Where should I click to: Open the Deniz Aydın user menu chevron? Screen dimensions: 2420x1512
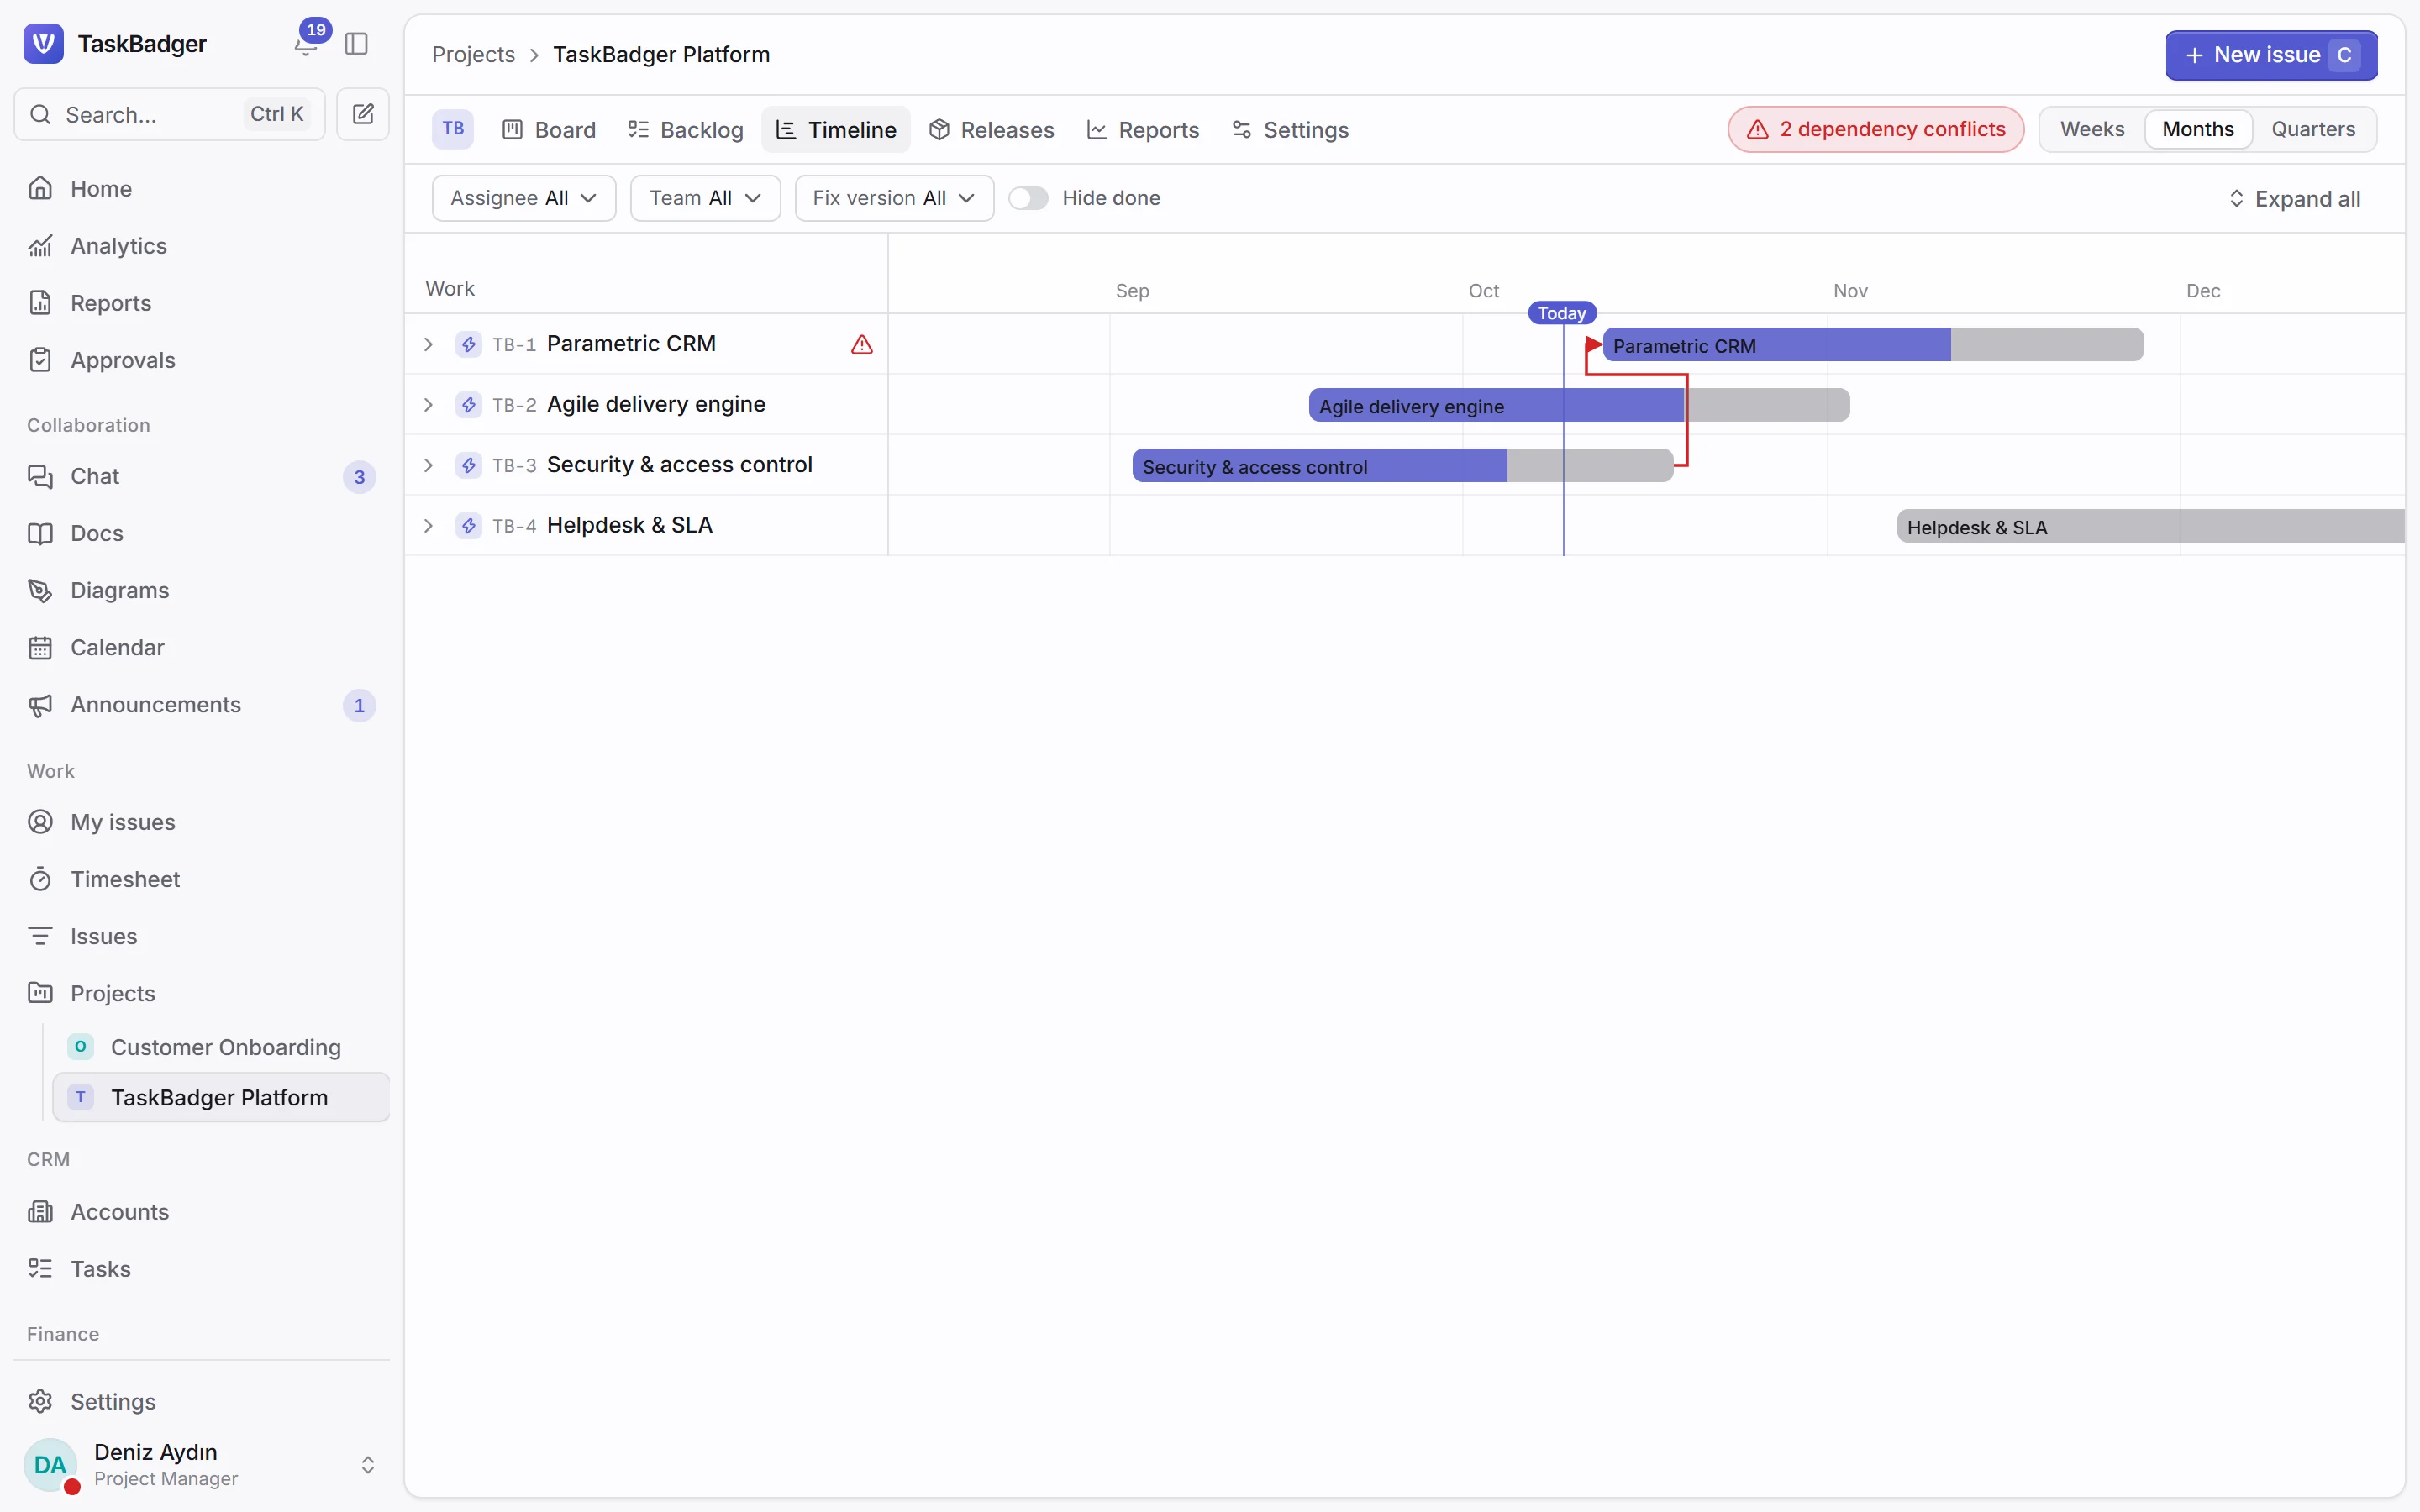(x=368, y=1464)
